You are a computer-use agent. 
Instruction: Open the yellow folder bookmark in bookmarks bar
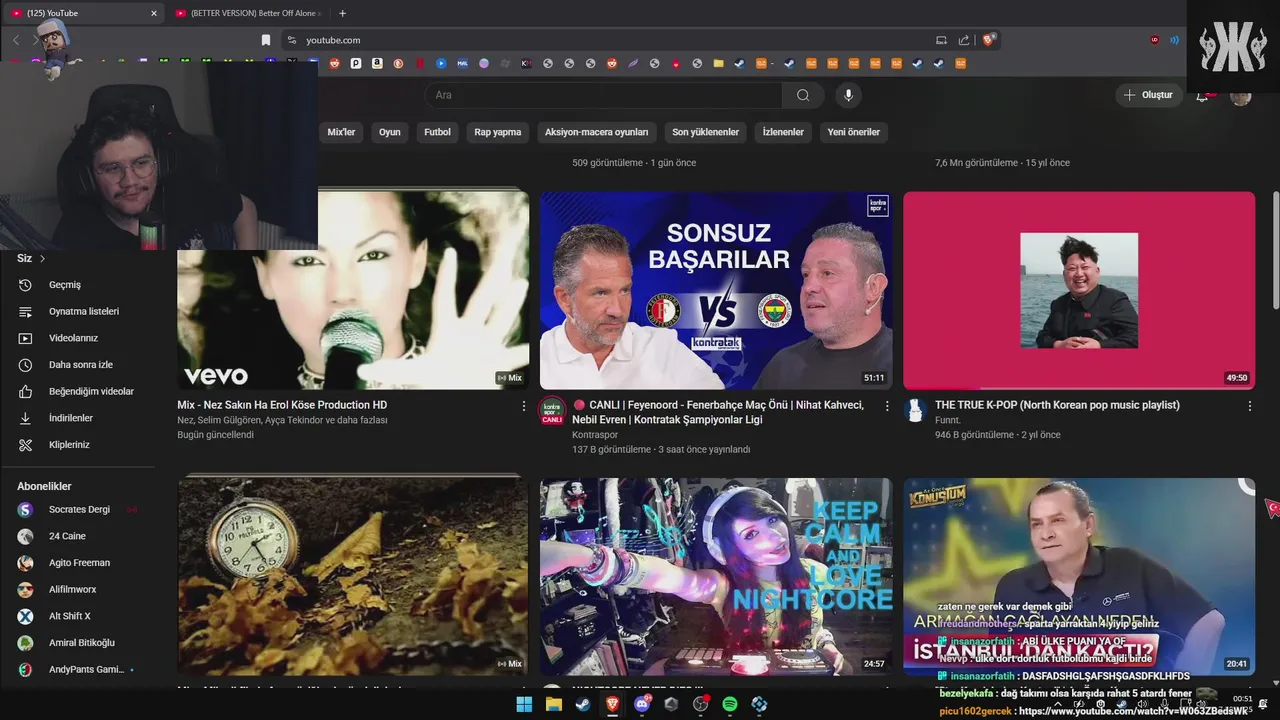tap(718, 63)
